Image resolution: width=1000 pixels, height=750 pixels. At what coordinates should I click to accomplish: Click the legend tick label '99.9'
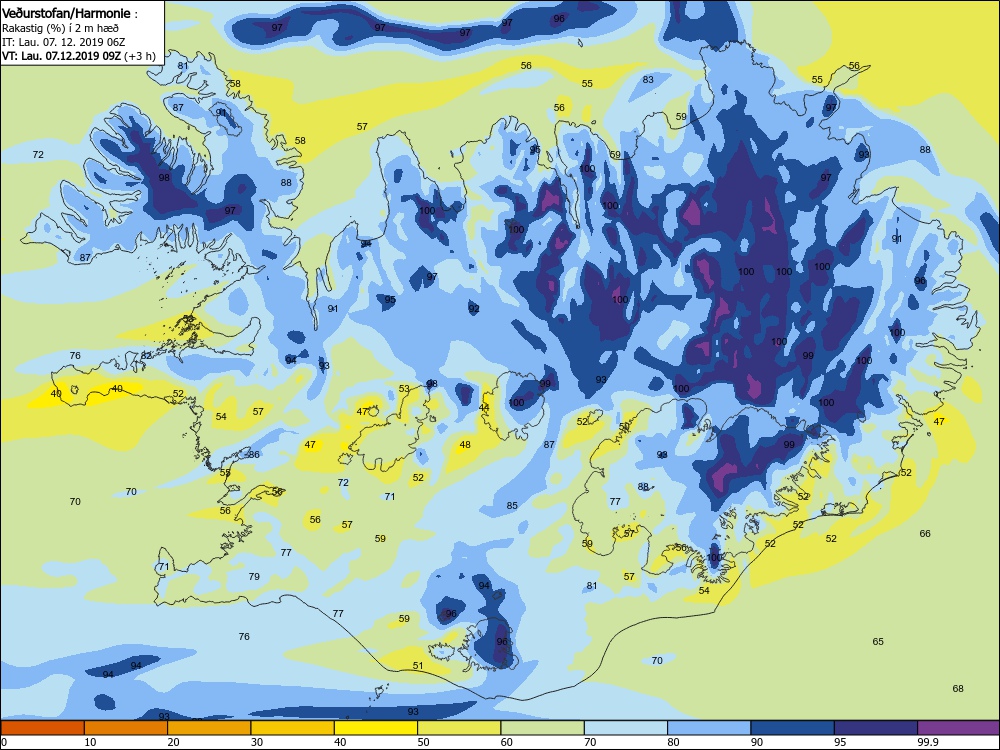coord(927,742)
